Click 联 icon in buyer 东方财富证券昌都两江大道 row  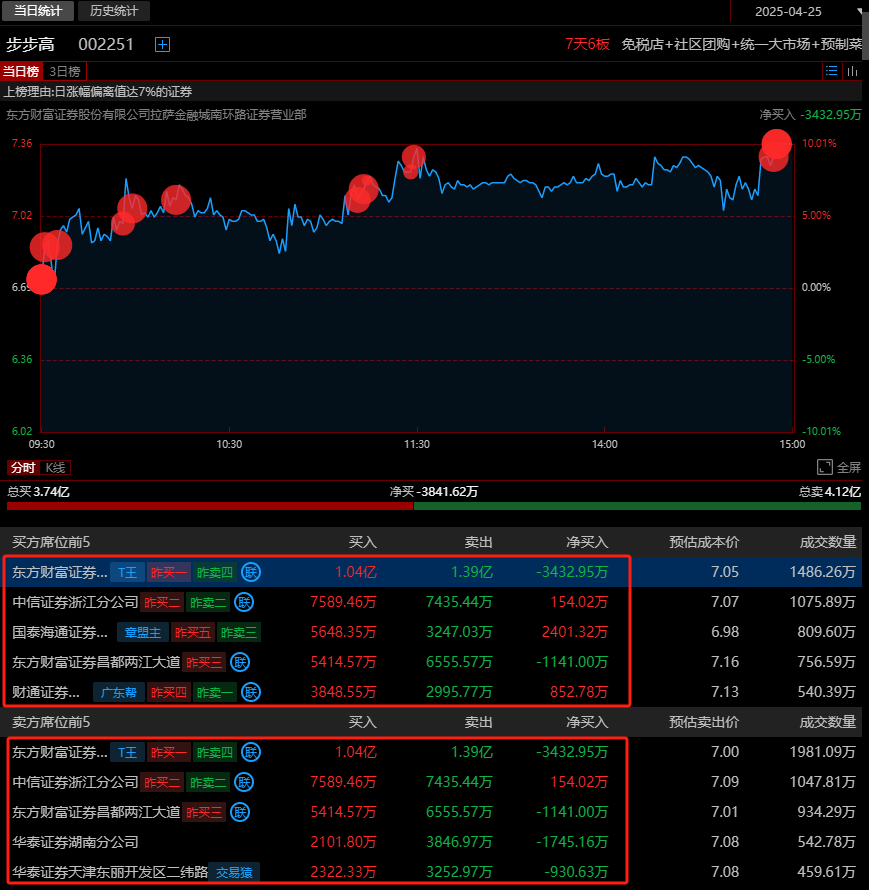coord(240,662)
